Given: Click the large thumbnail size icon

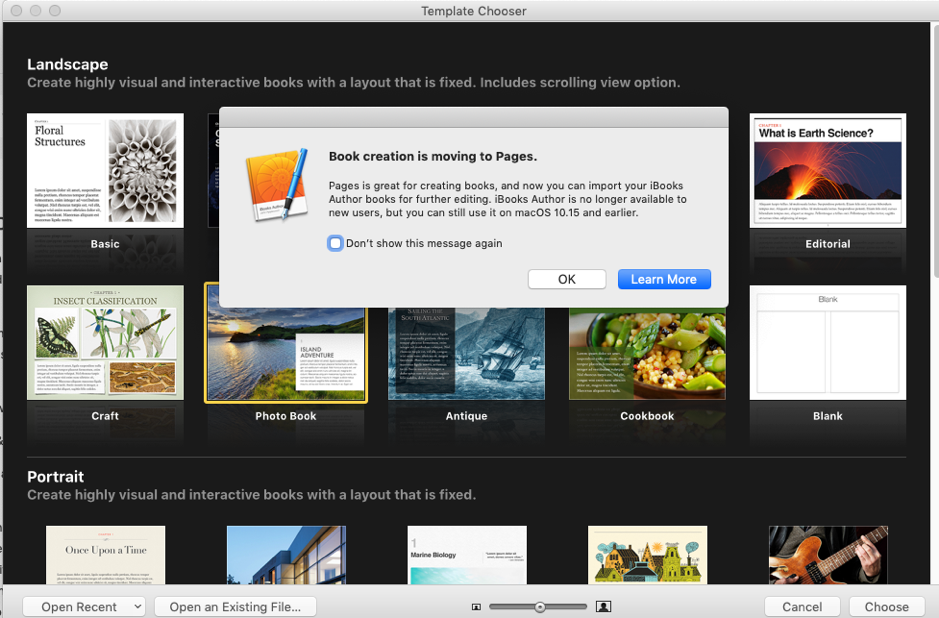Looking at the screenshot, I should point(604,607).
